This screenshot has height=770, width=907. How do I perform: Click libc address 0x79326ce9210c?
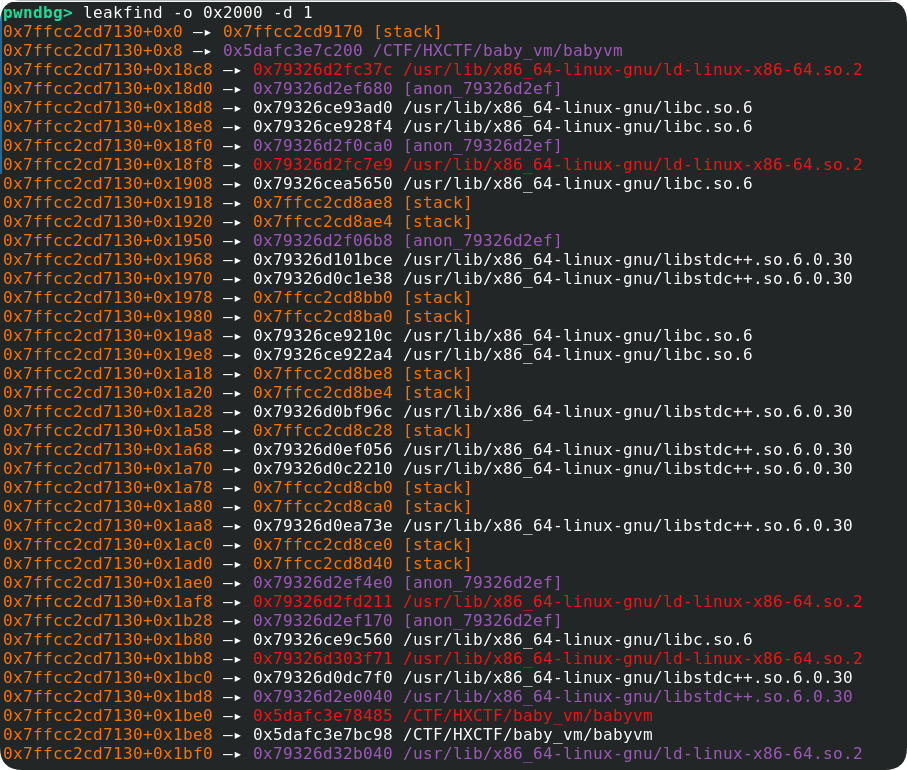323,336
